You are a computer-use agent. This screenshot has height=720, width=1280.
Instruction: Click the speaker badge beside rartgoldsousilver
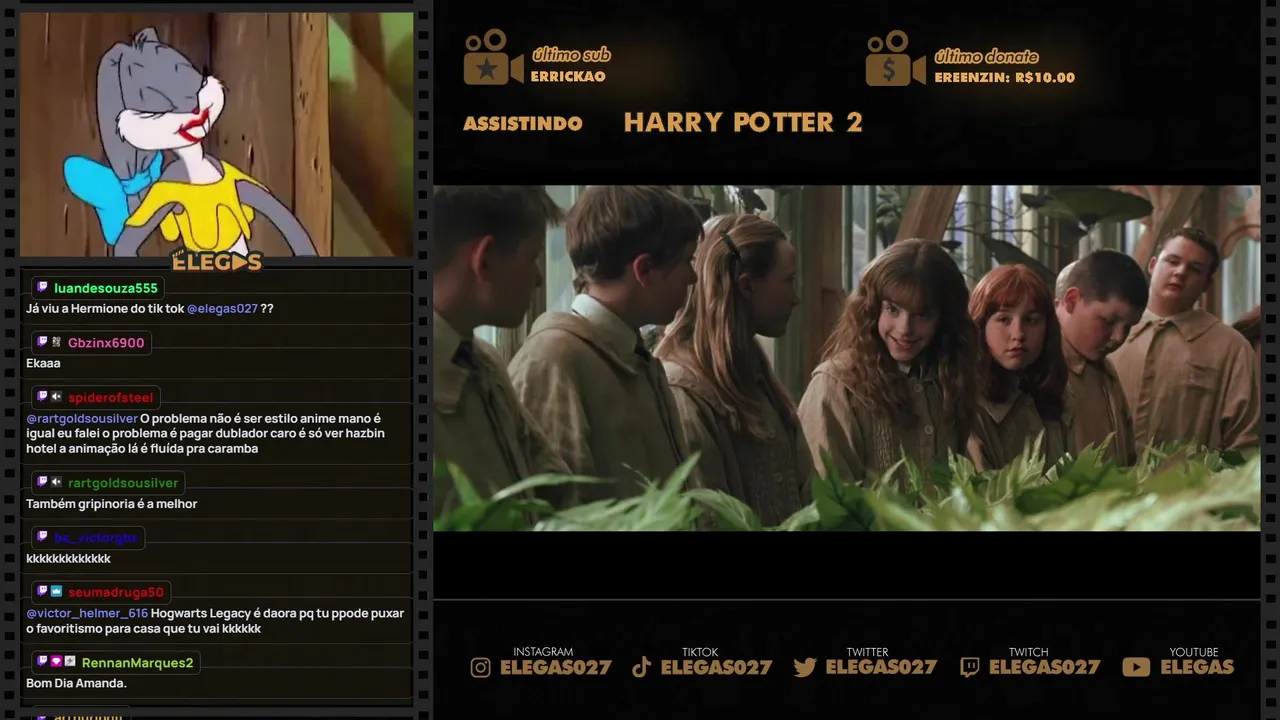(56, 482)
